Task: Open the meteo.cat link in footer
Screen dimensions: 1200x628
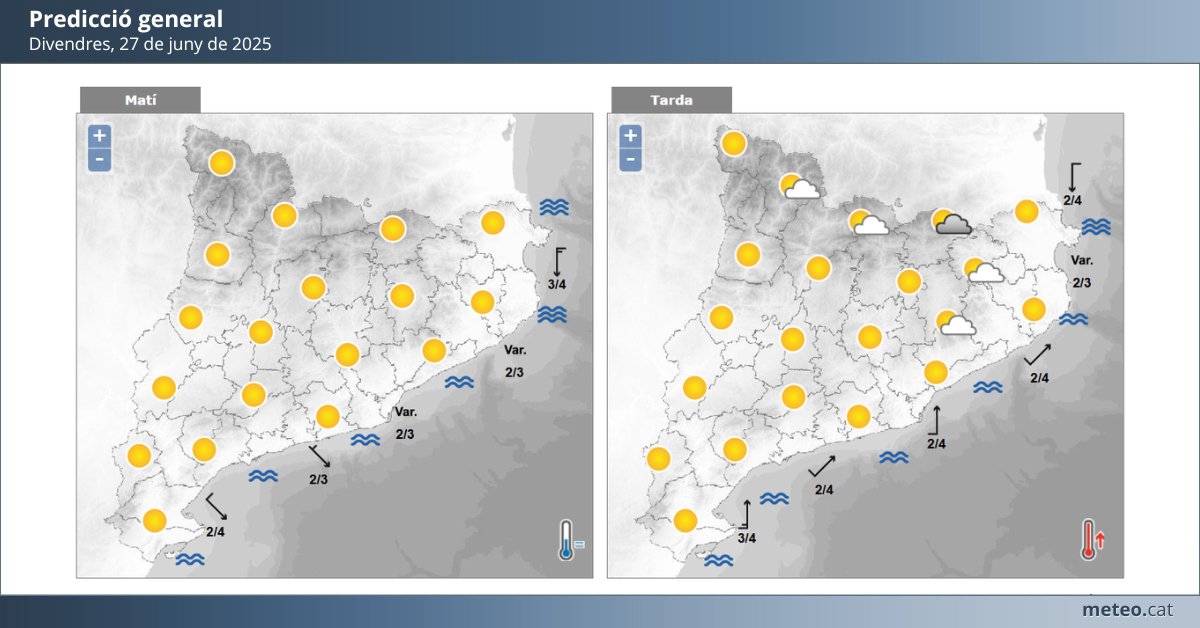Action: [1127, 609]
